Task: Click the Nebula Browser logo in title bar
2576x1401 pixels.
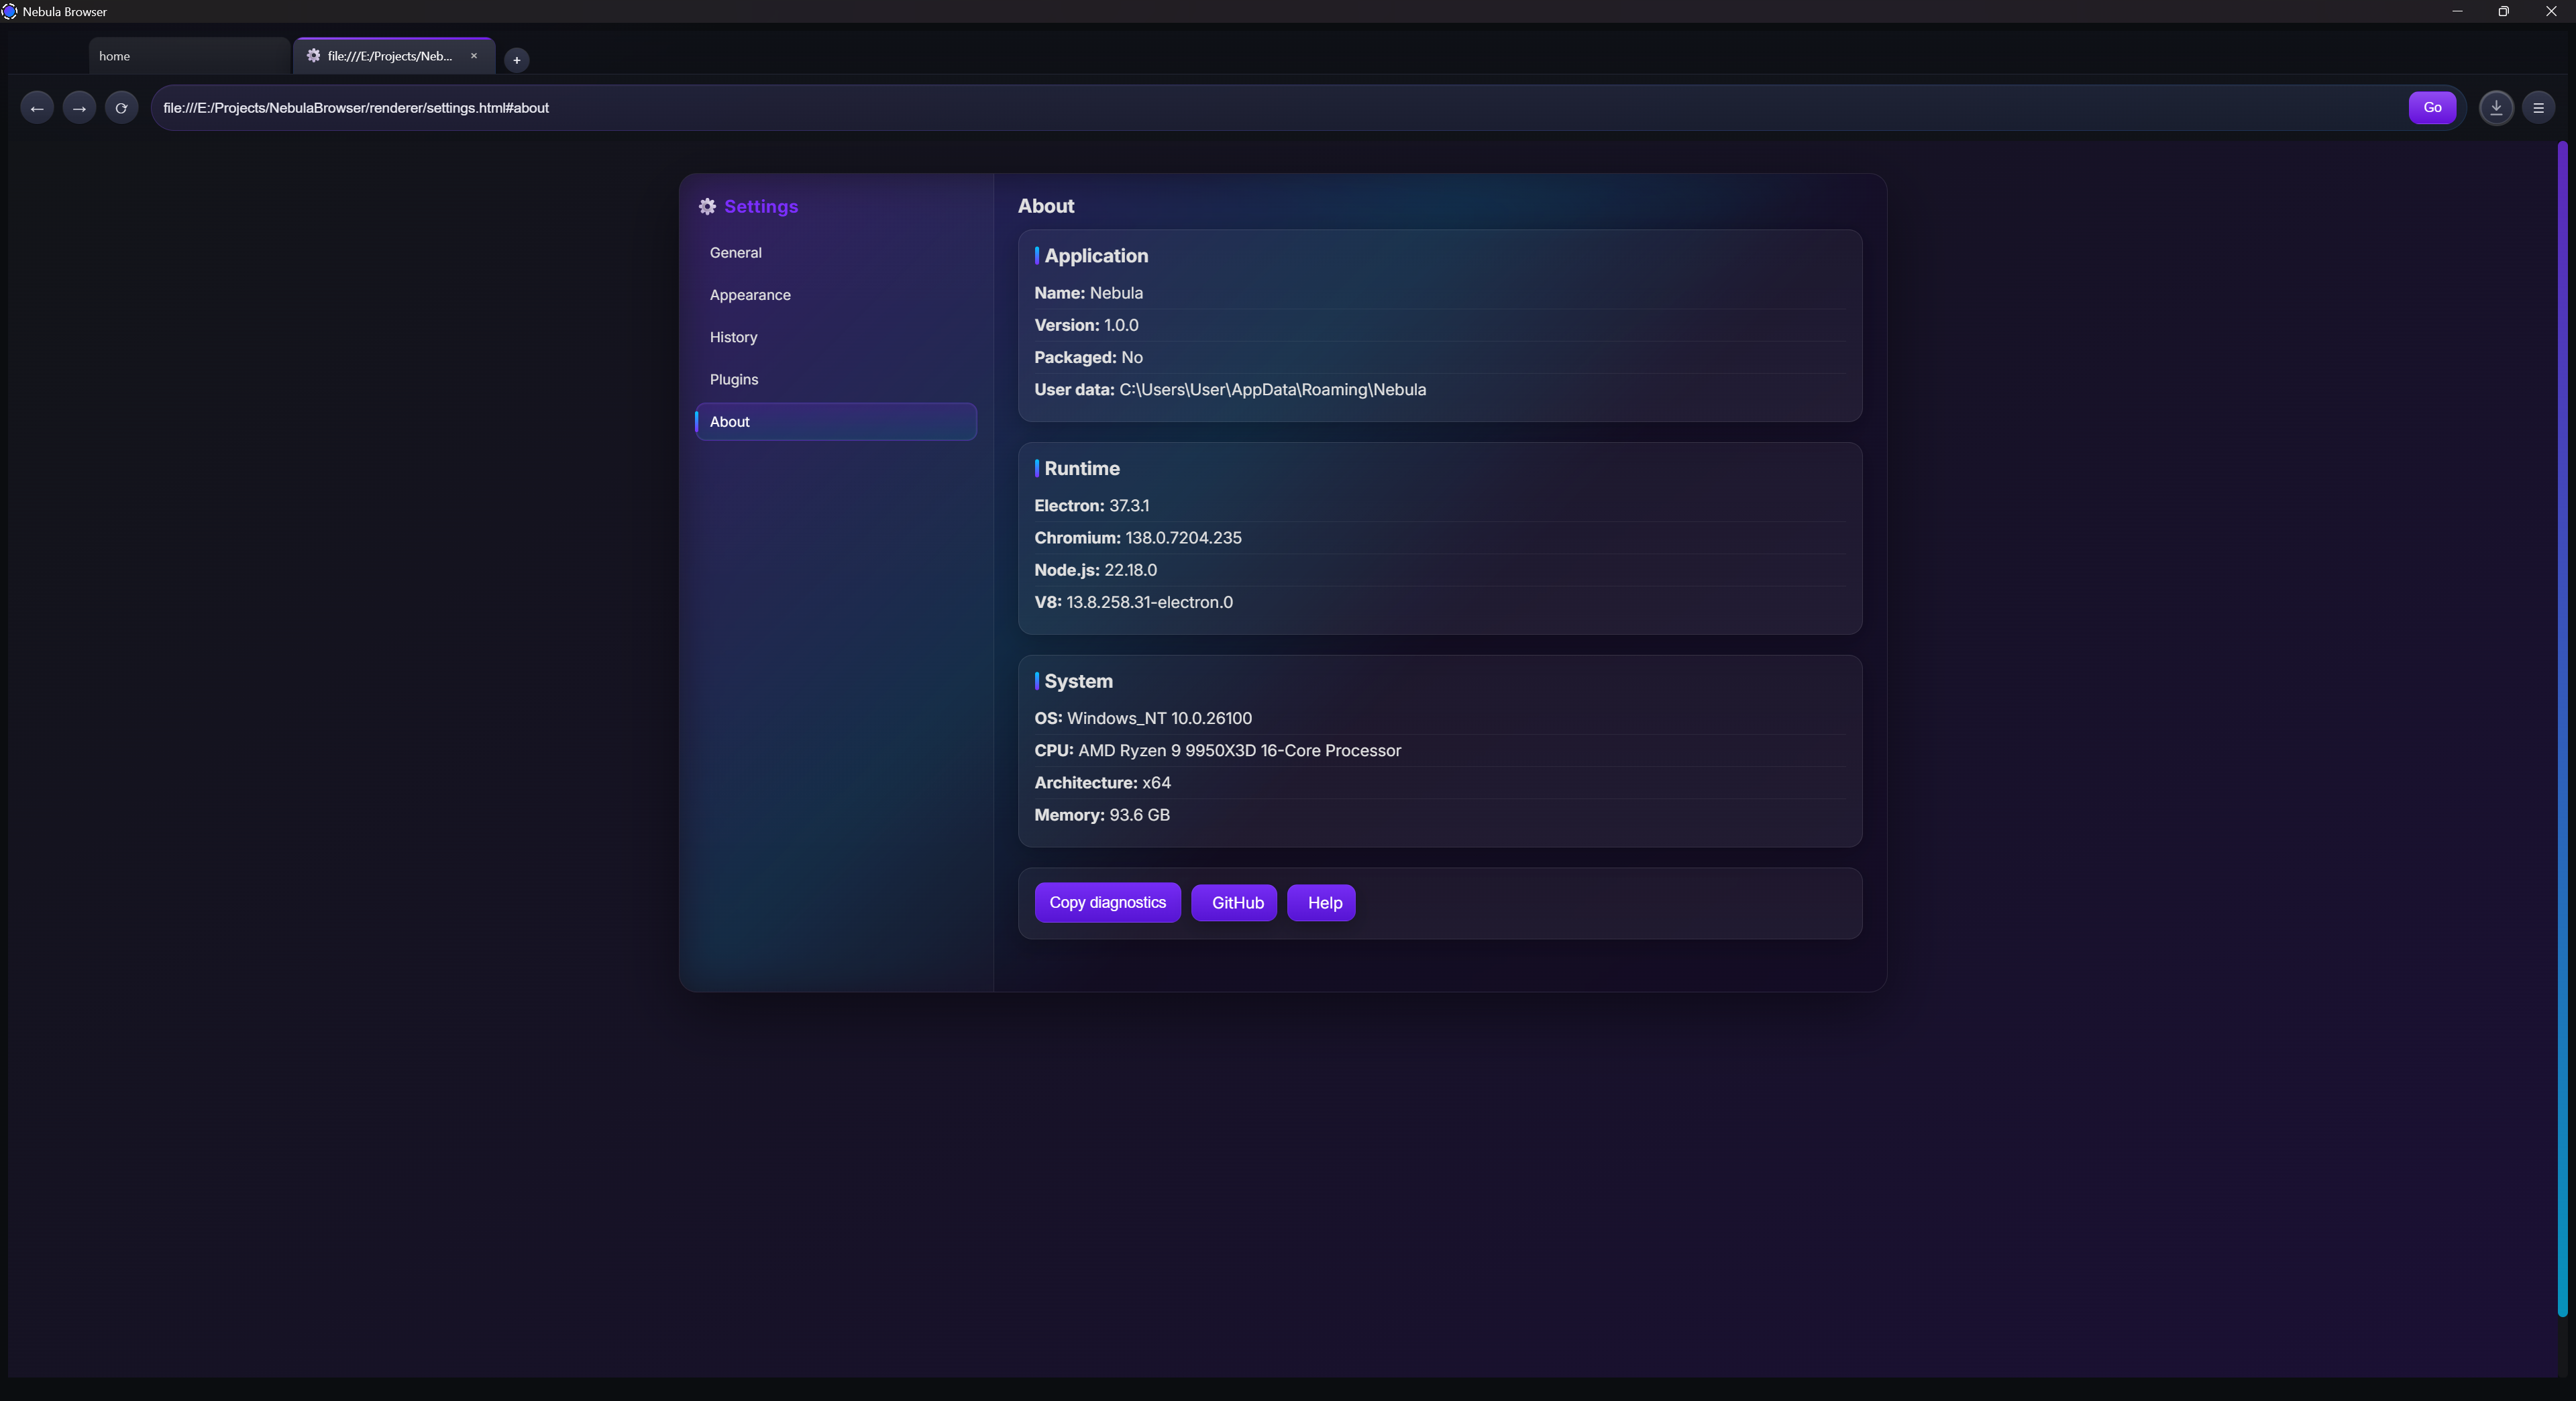Action: coord(10,11)
